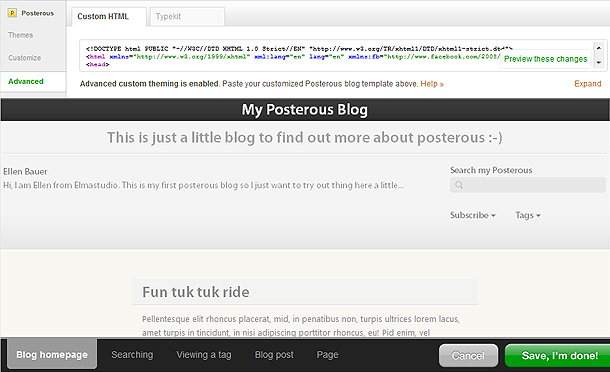The height and width of the screenshot is (372, 610).
Task: Click into Search my Posterous field
Action: click(x=528, y=185)
